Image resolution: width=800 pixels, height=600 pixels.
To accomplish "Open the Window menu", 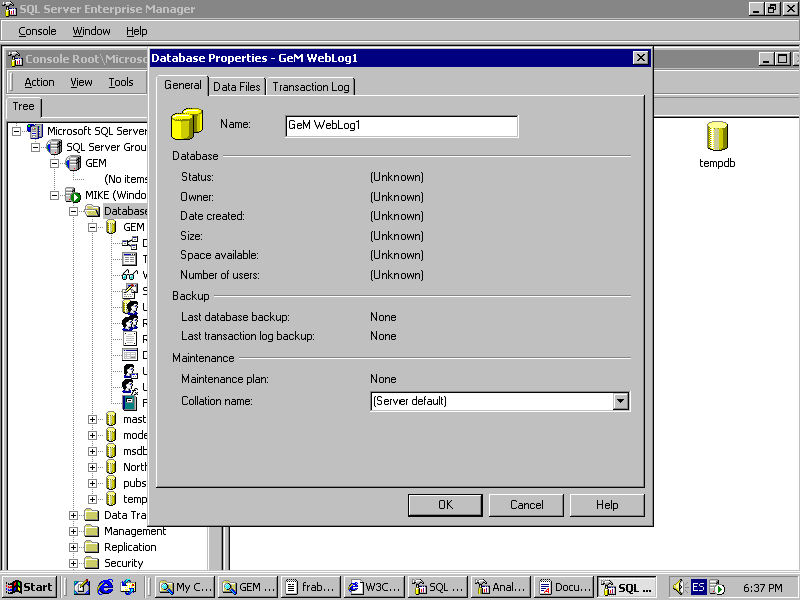I will pos(91,31).
